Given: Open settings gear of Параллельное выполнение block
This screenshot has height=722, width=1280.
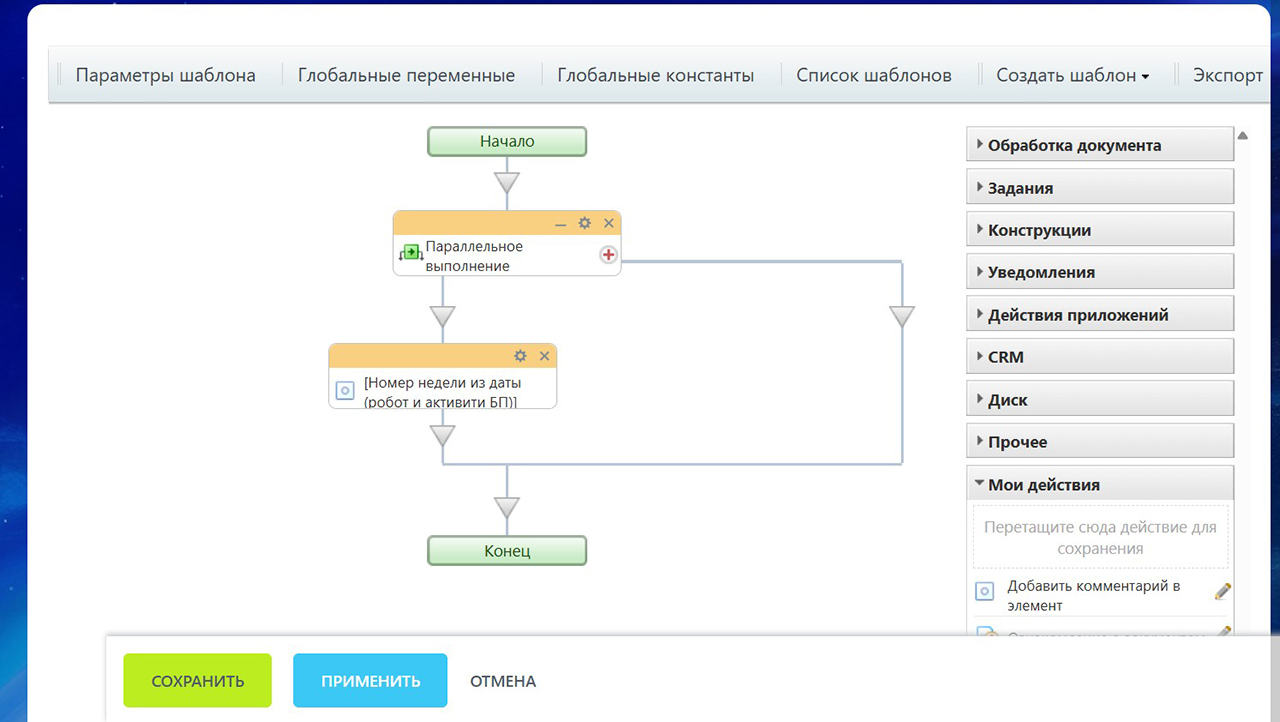Looking at the screenshot, I should pyautogui.click(x=585, y=223).
